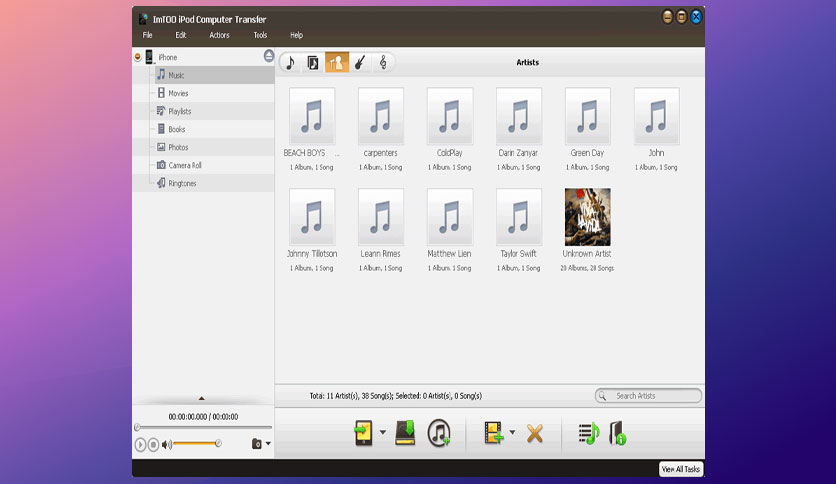
Task: Click the device info icon
Action: point(617,433)
